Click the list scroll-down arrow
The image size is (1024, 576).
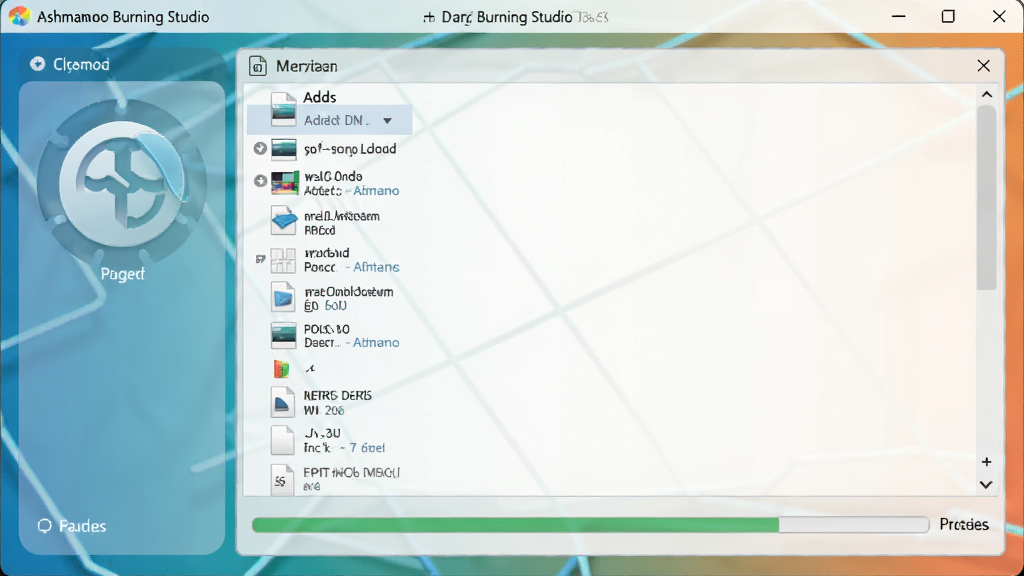coord(986,485)
